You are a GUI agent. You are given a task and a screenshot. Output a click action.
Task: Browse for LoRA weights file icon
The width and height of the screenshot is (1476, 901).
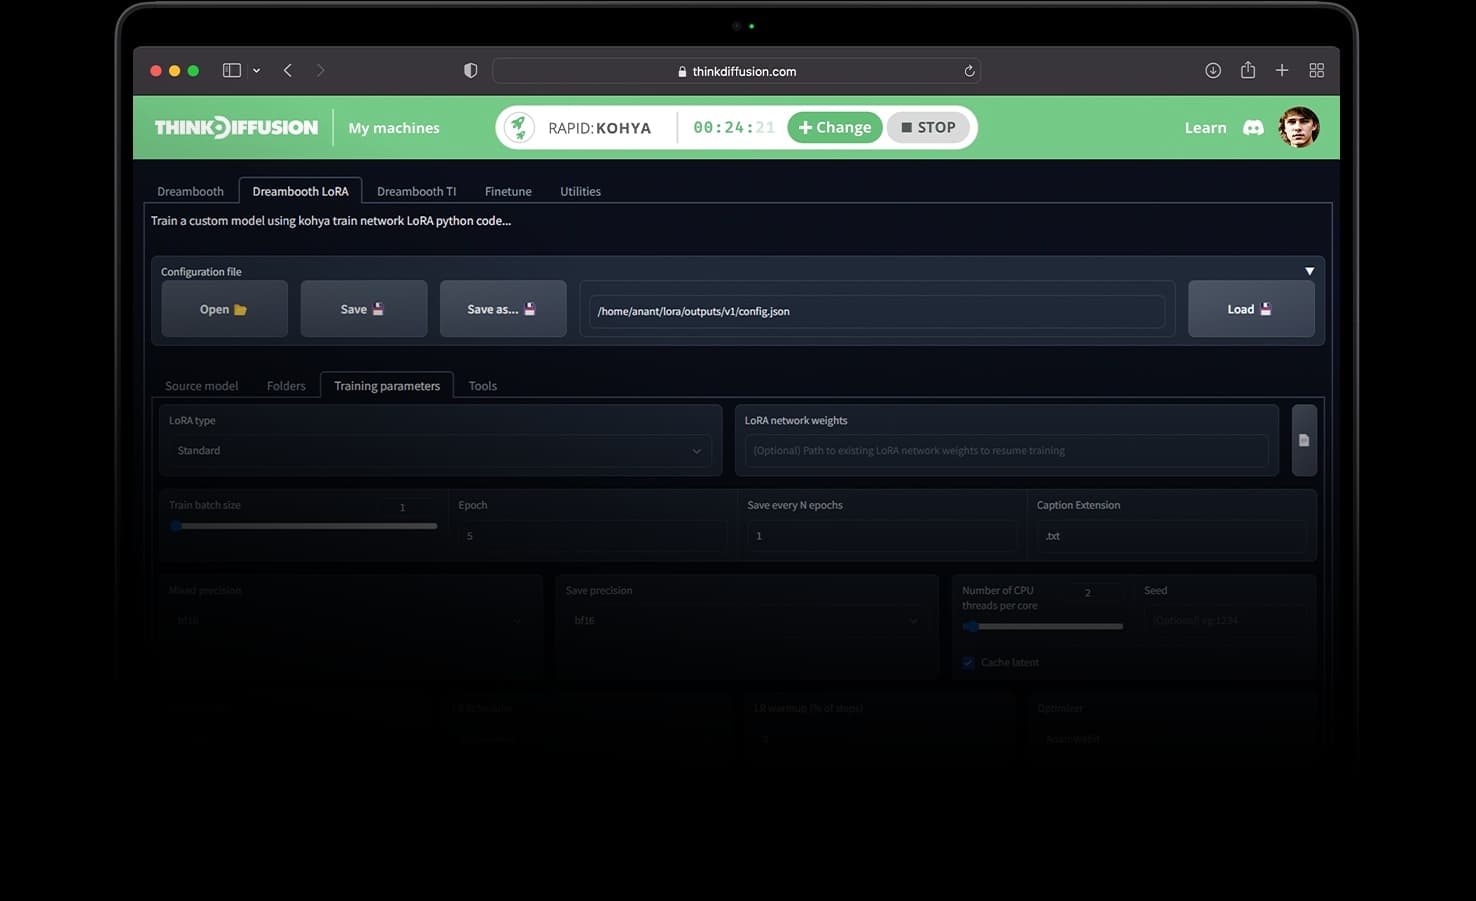point(1304,440)
